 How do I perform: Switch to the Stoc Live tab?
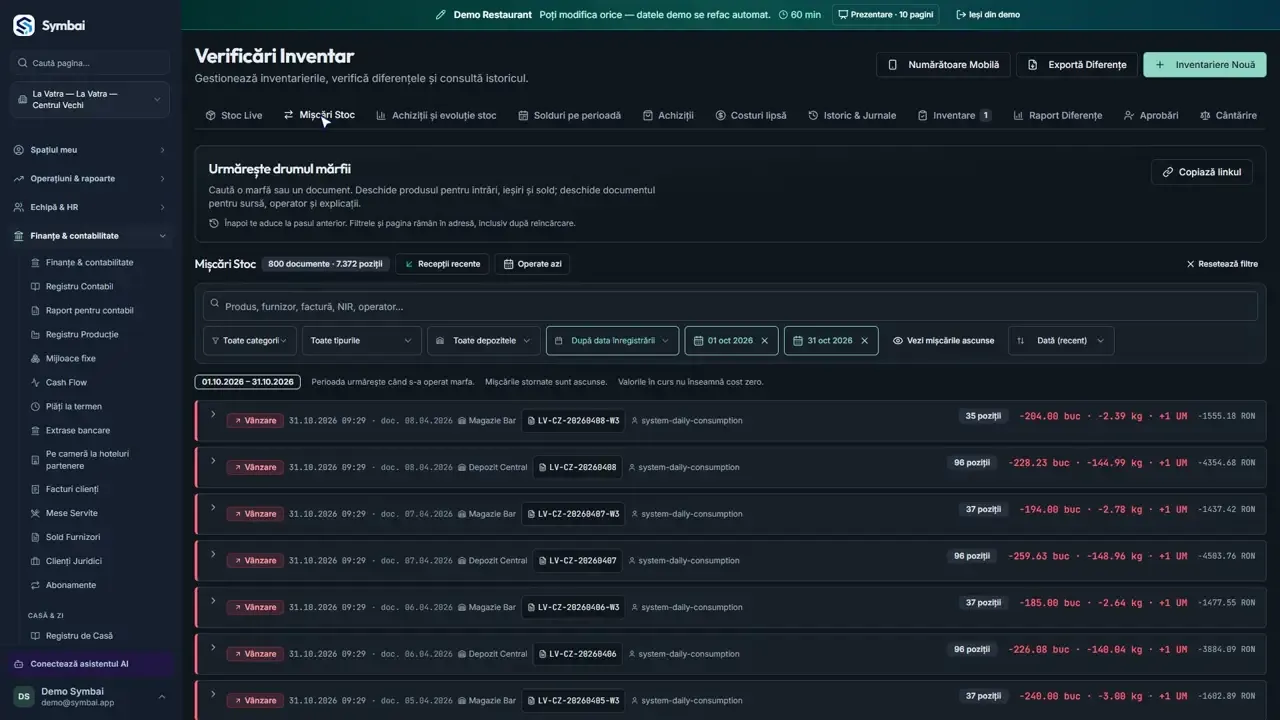[234, 115]
